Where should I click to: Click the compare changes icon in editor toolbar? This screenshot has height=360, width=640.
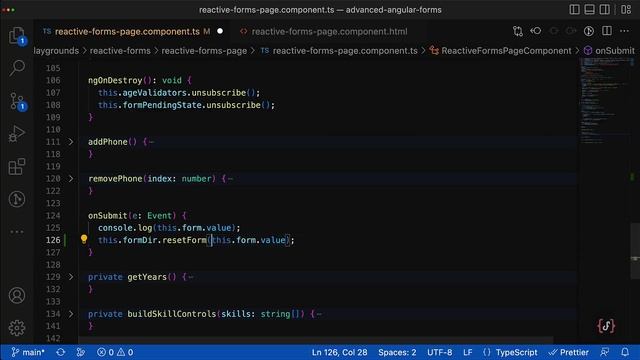point(518,31)
